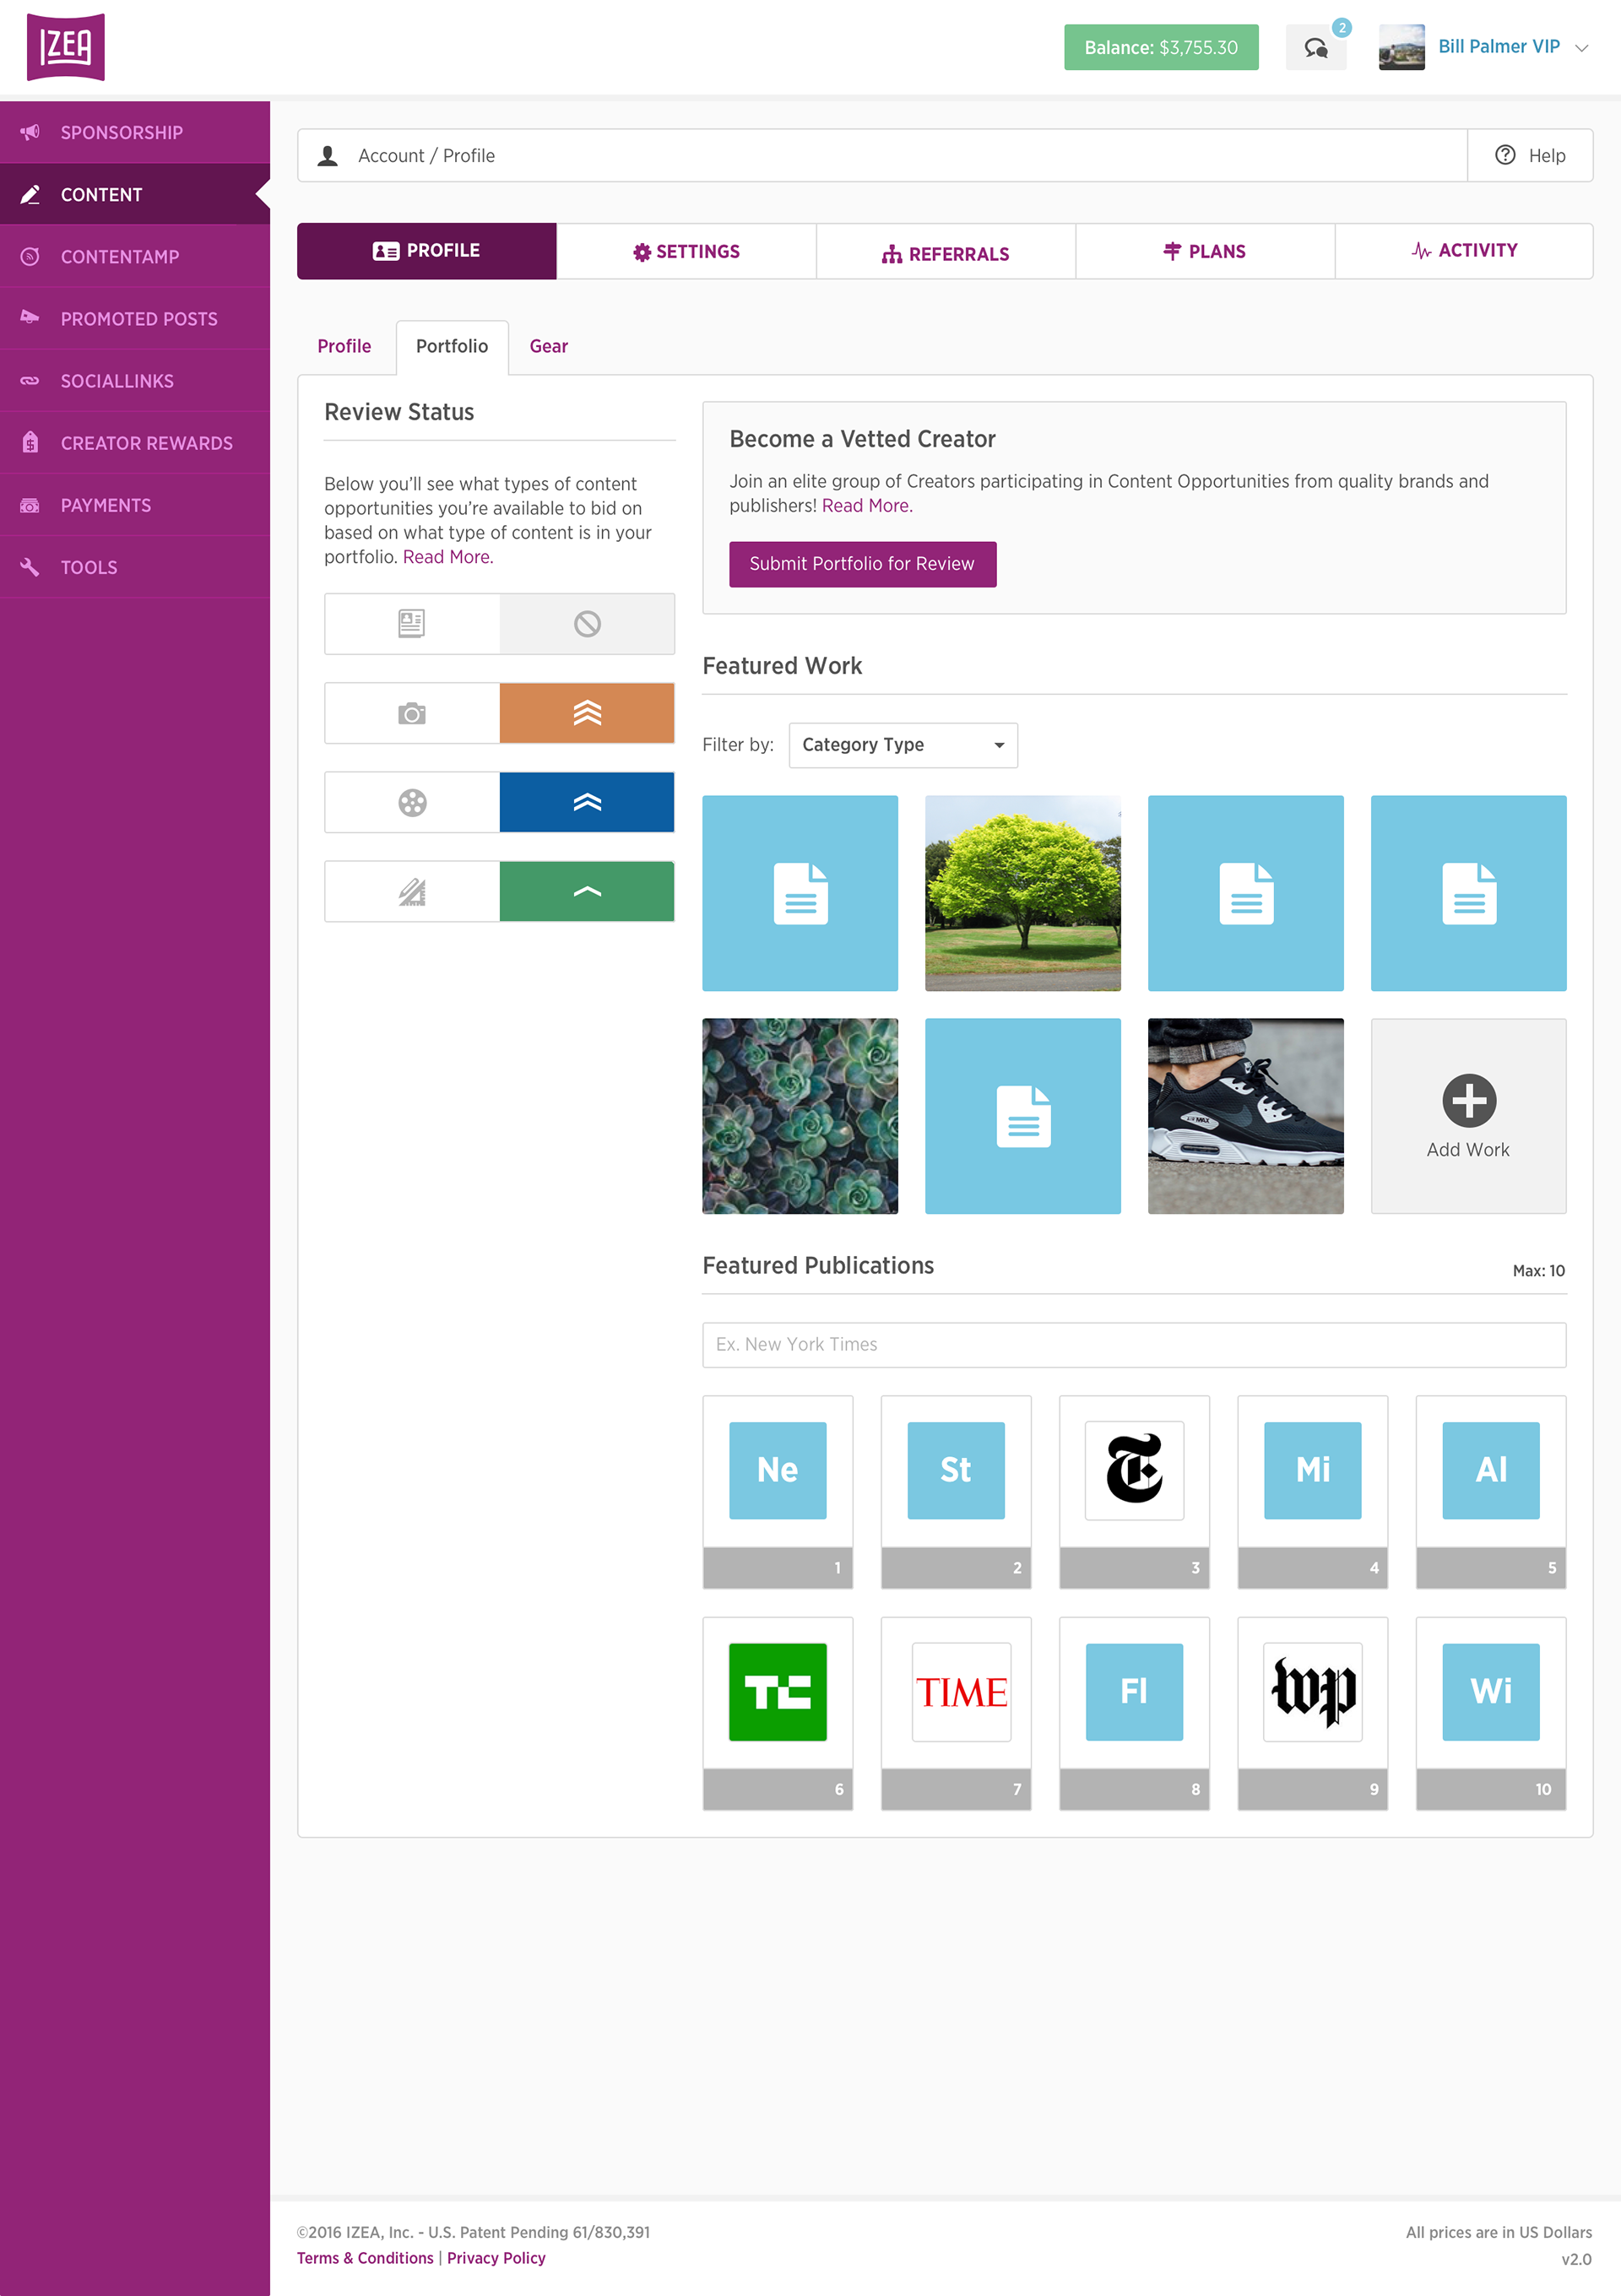The height and width of the screenshot is (2296, 1621).
Task: Select the Gear sub-tab
Action: pos(549,346)
